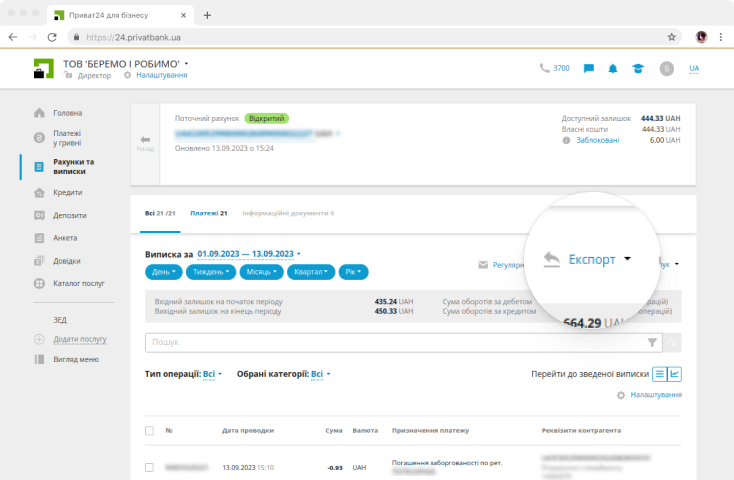The width and height of the screenshot is (734, 480).
Task: Tick the select-all checkbox in table header
Action: (149, 430)
